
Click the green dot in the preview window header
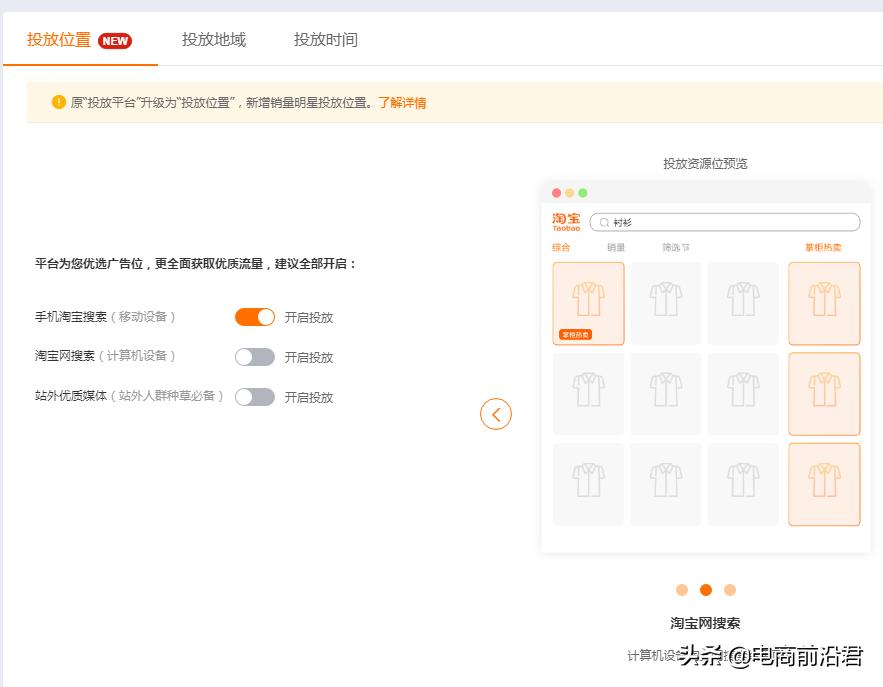pos(584,192)
